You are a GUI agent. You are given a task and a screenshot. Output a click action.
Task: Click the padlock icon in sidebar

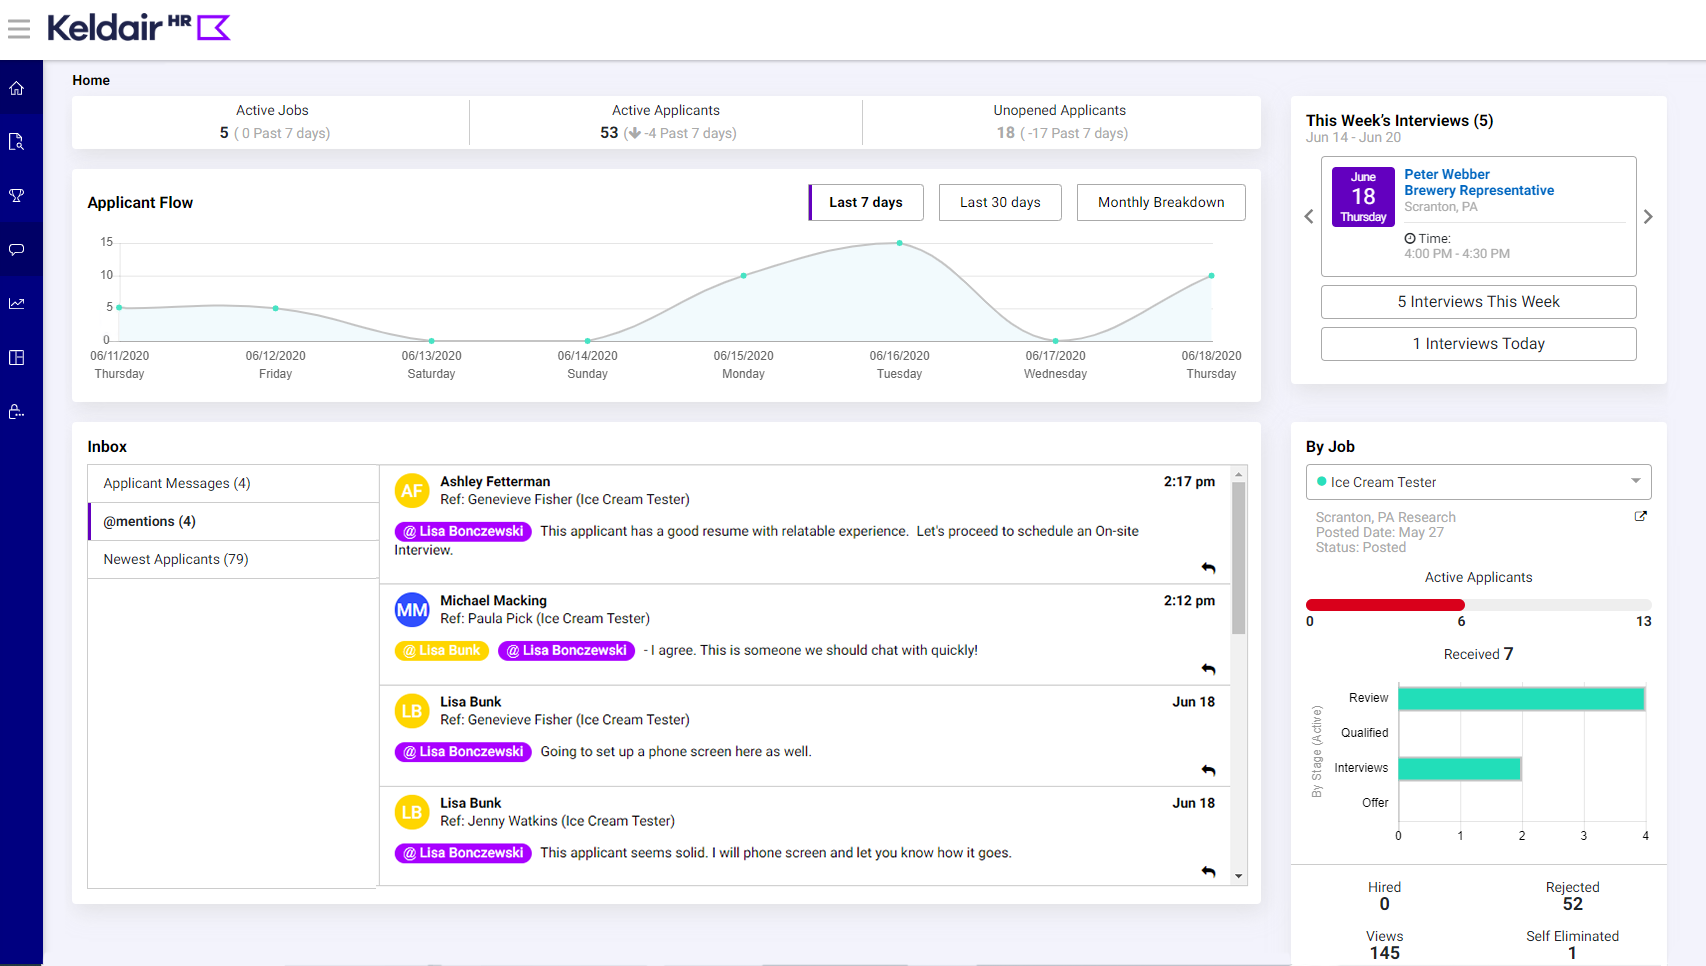17,412
